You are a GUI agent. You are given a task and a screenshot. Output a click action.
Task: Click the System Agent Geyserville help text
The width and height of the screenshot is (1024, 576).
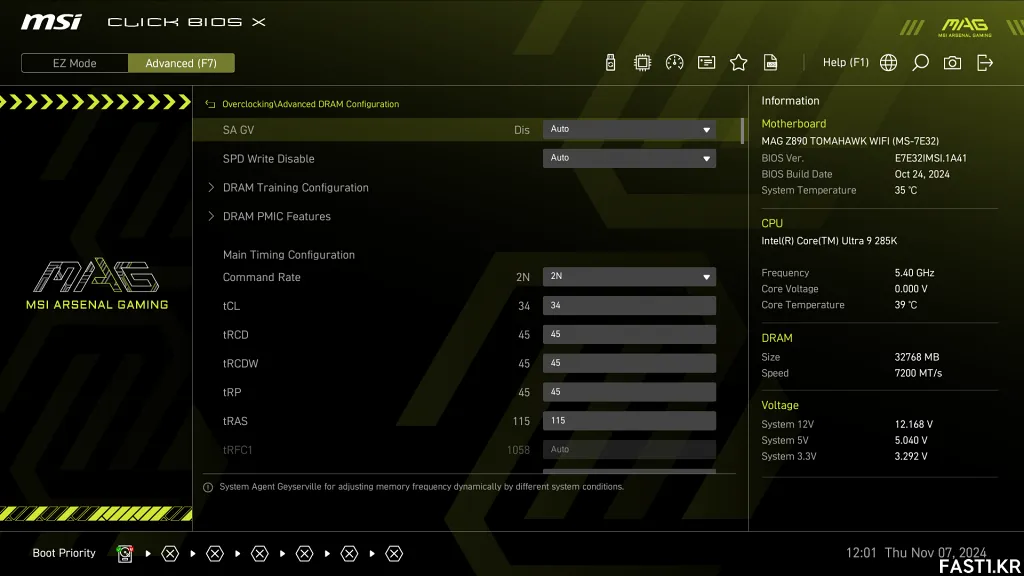[421, 487]
